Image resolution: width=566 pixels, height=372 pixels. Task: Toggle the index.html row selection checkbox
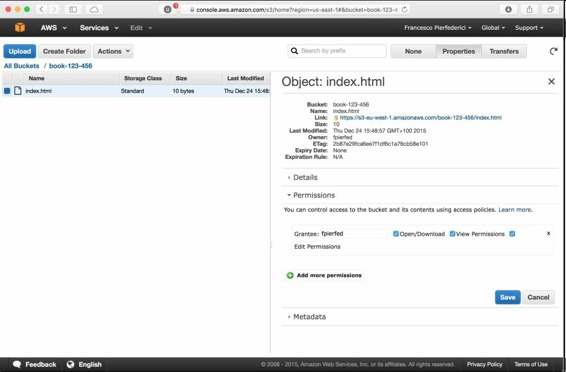click(7, 91)
